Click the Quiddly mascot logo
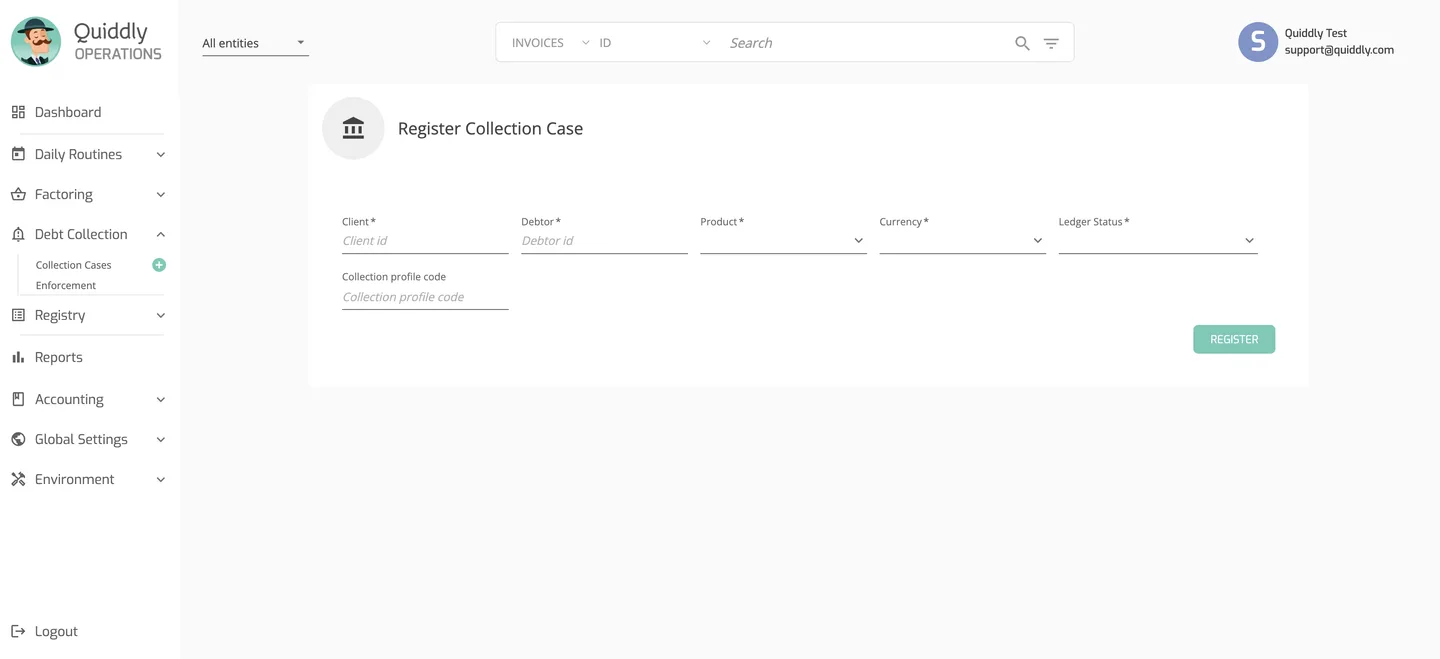 coord(36,42)
